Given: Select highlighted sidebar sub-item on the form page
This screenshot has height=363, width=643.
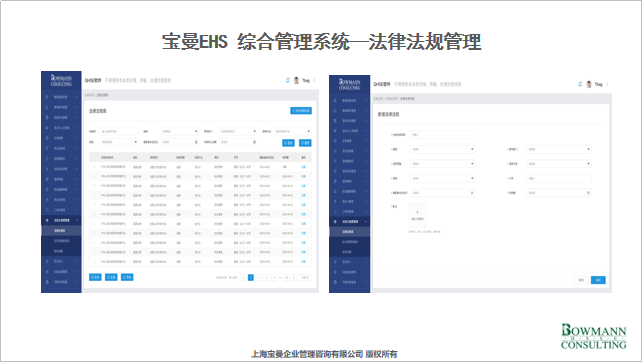Looking at the screenshot, I should click(x=349, y=232).
